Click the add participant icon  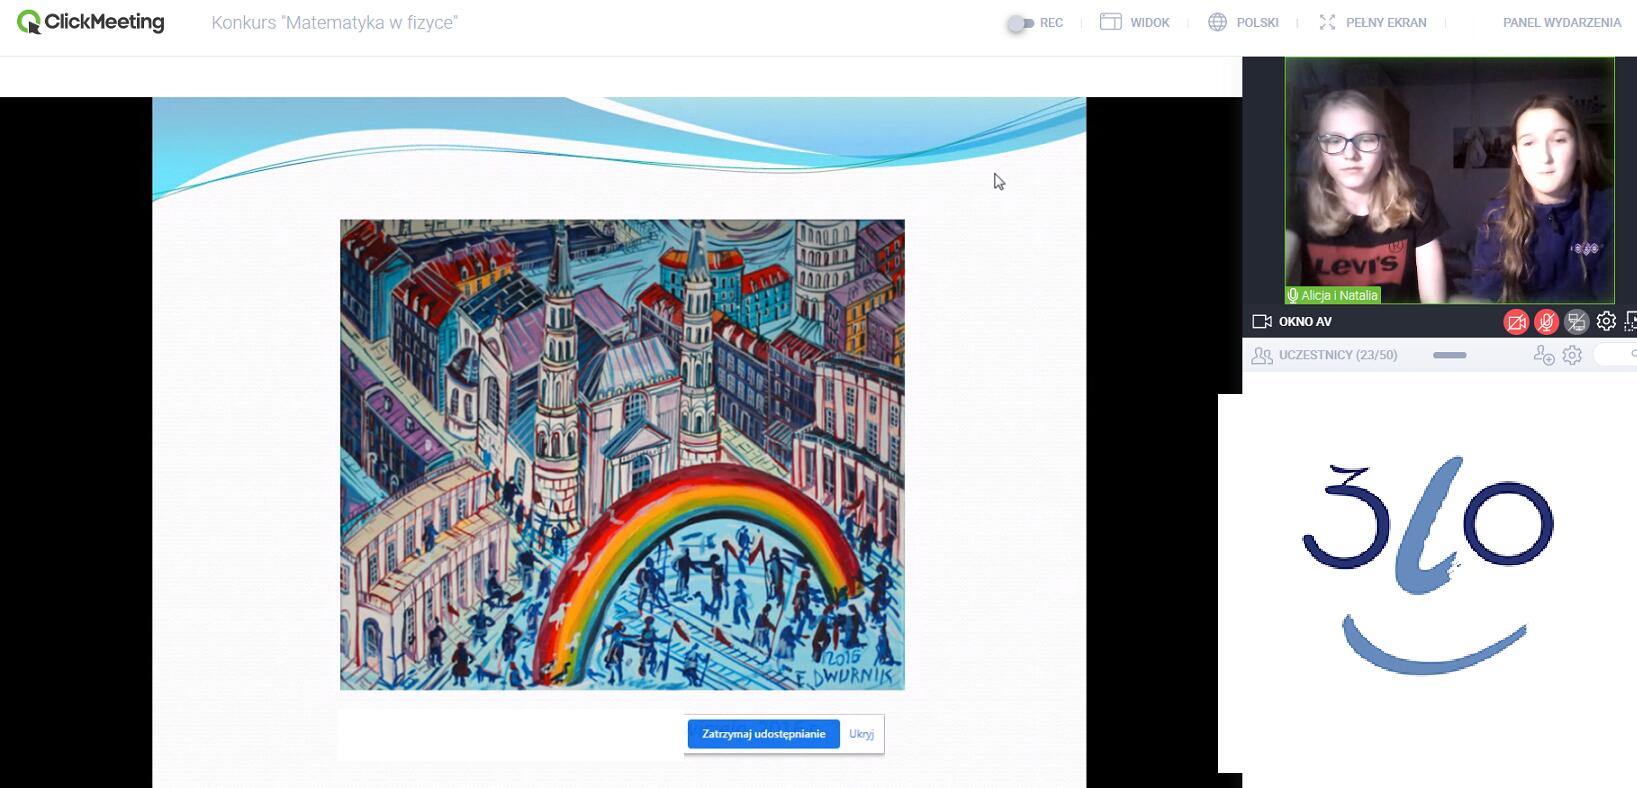[1543, 355]
